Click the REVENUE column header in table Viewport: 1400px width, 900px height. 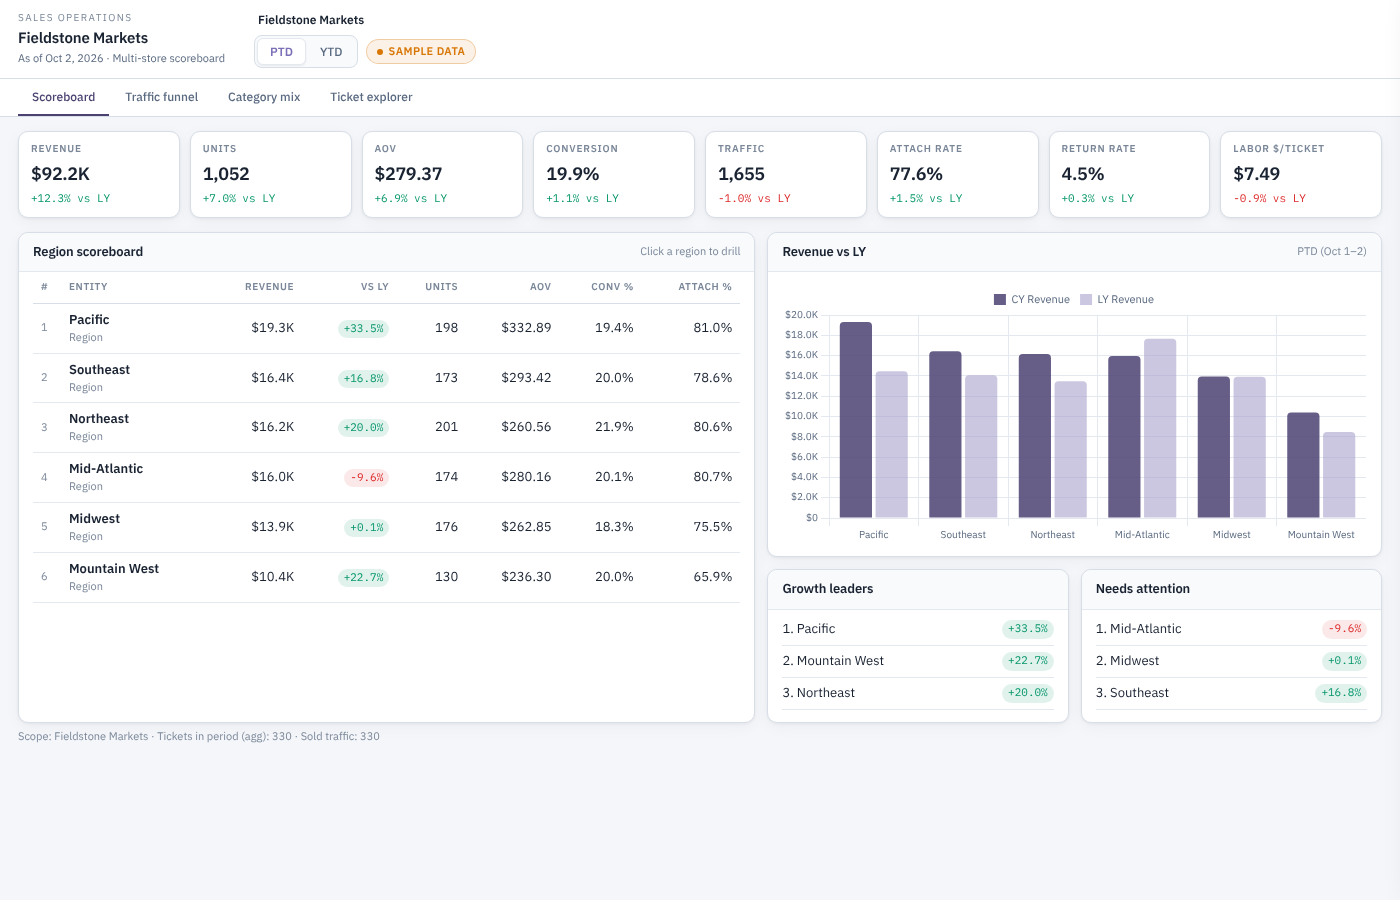tap(269, 287)
